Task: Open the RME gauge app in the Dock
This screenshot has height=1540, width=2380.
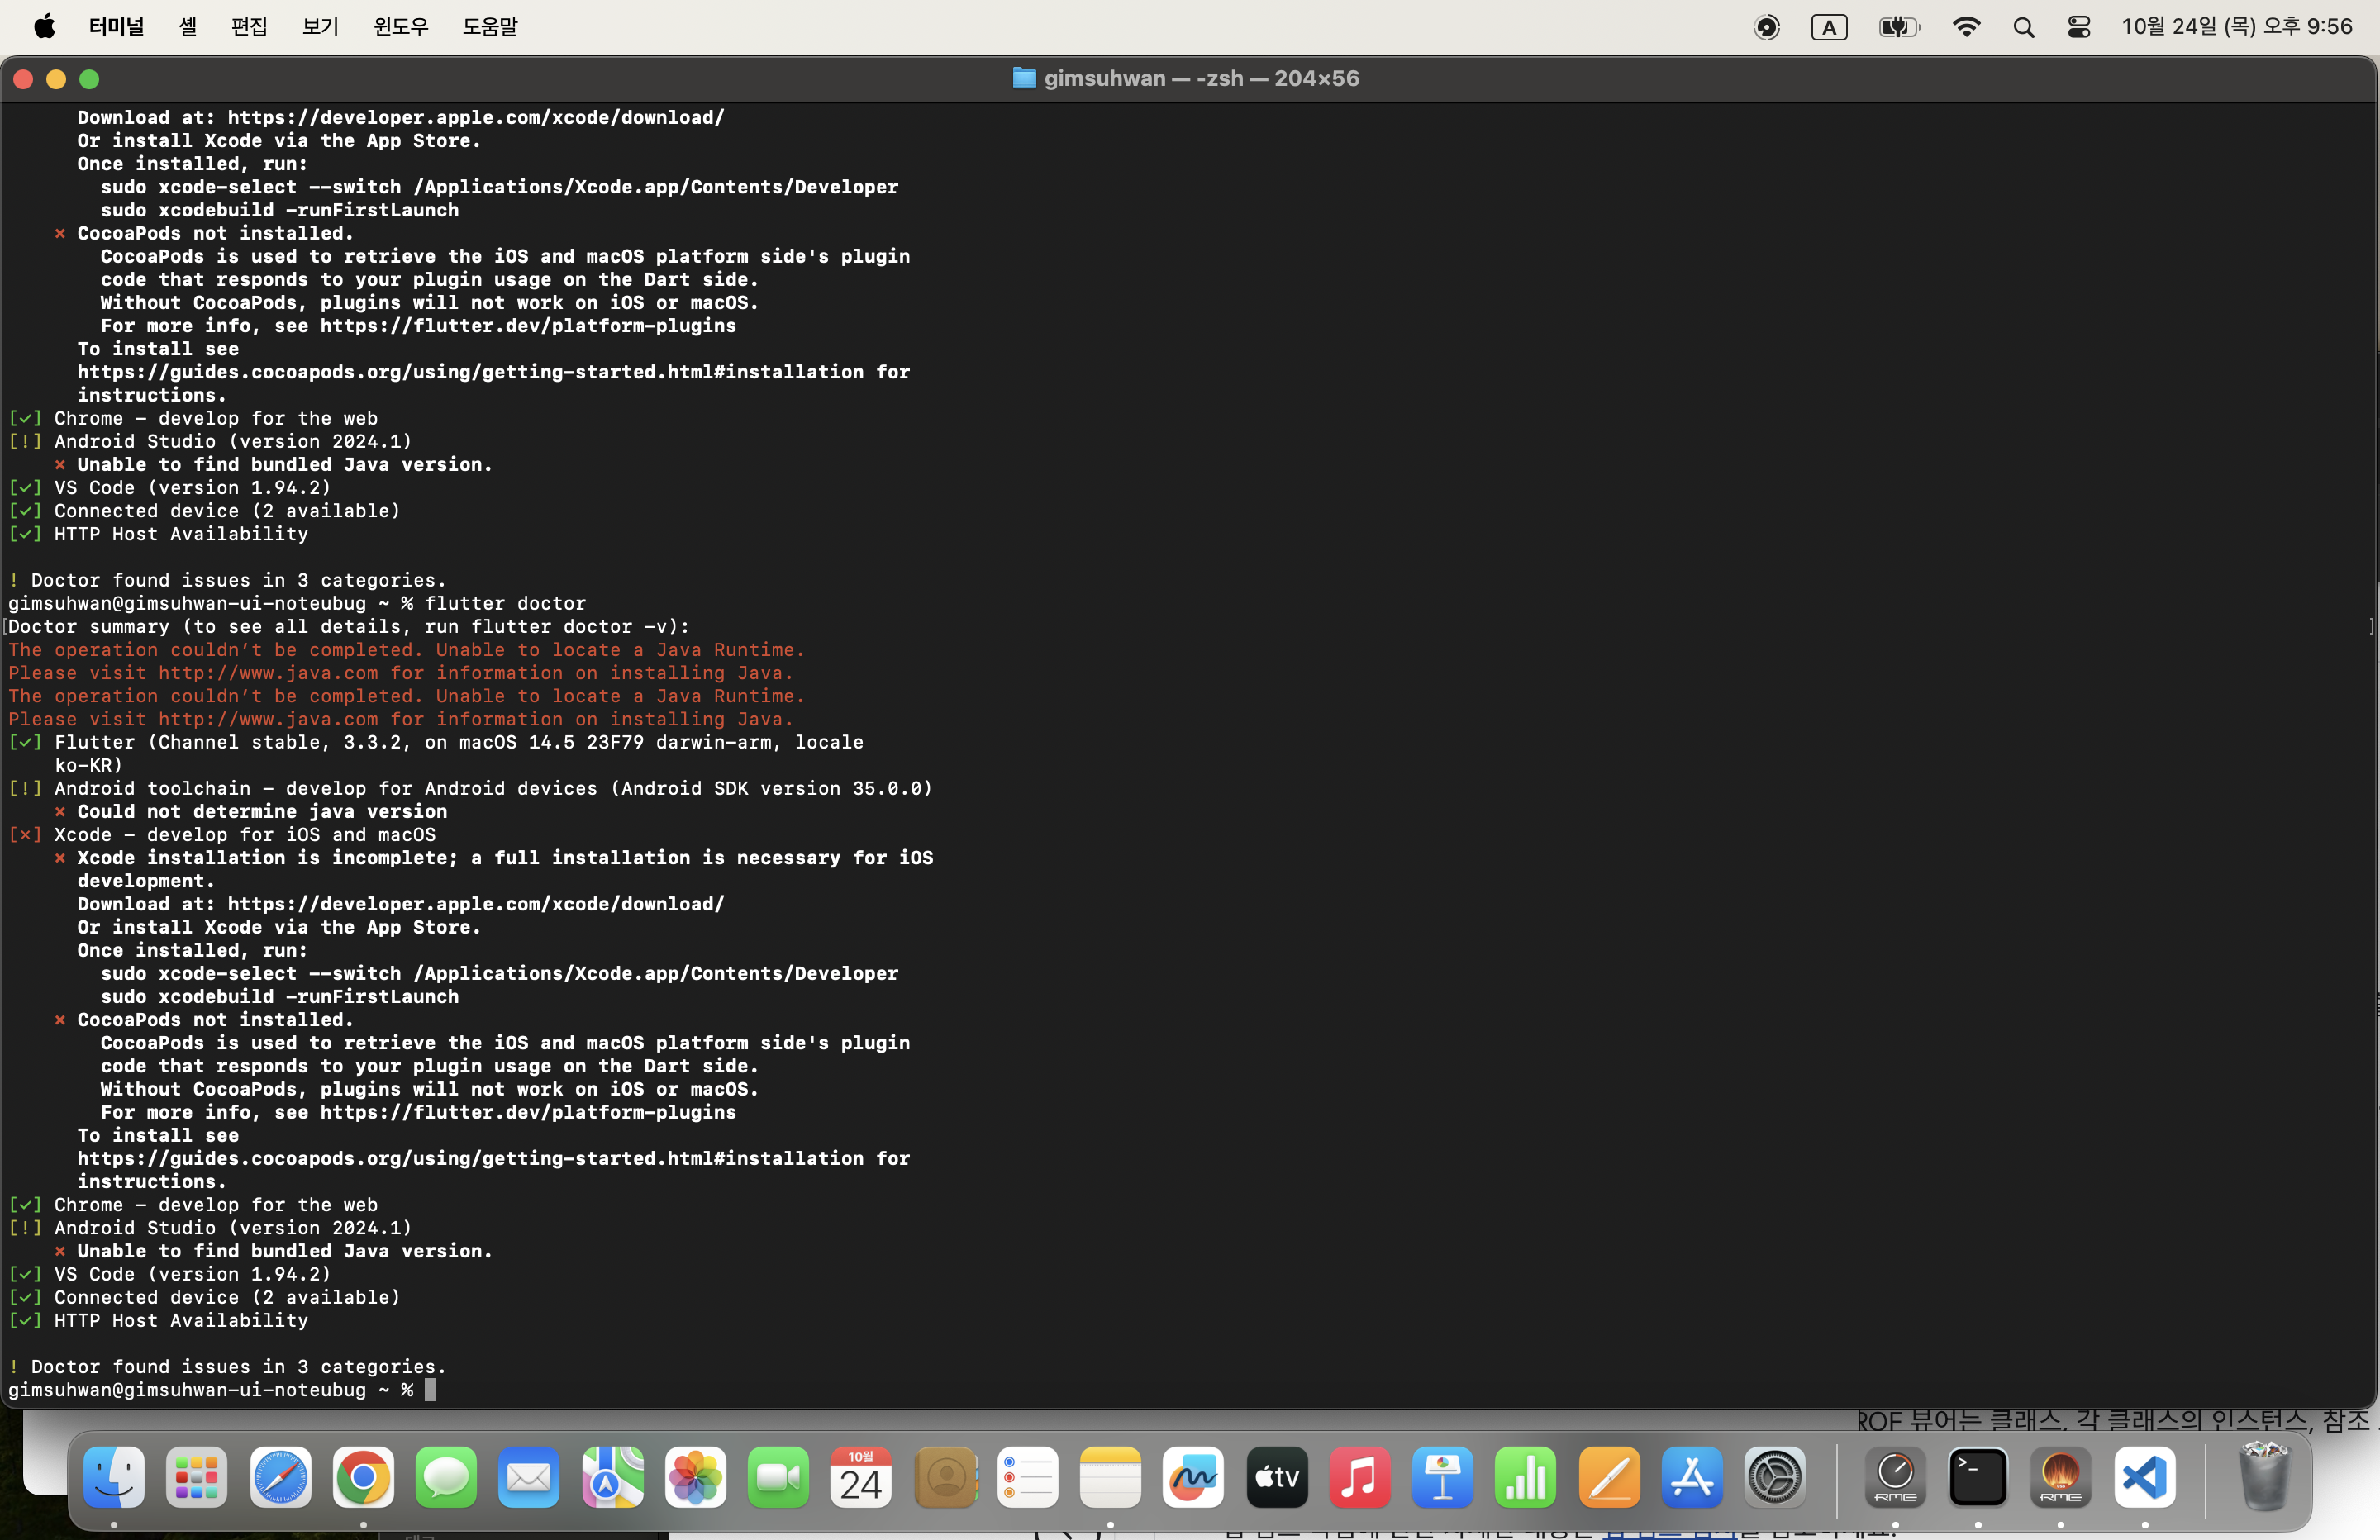Action: (x=1896, y=1477)
